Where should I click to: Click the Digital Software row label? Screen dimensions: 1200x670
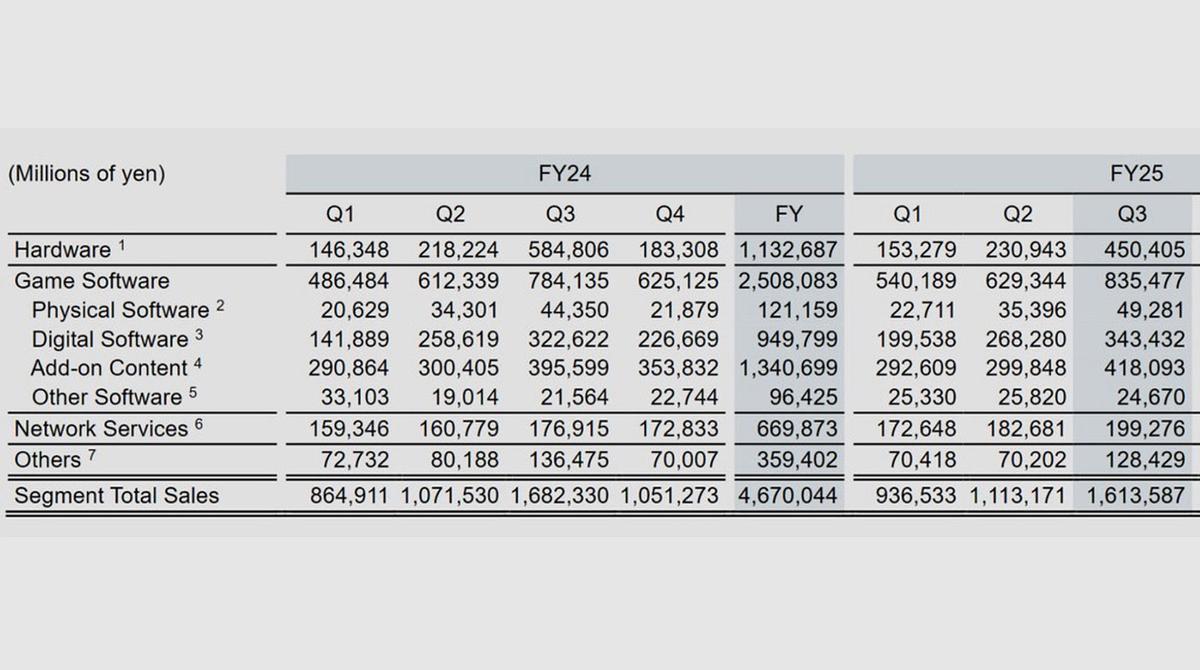click(x=110, y=339)
